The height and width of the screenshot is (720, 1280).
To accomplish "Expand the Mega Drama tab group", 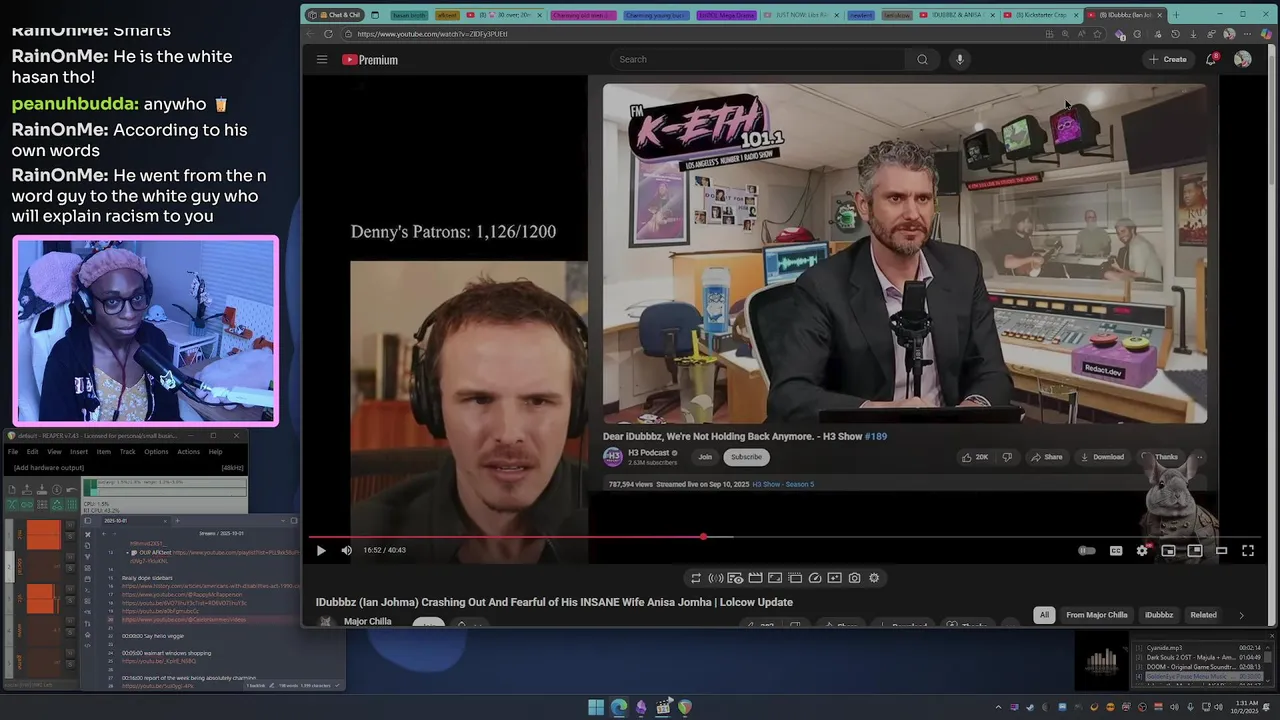I will (x=727, y=15).
